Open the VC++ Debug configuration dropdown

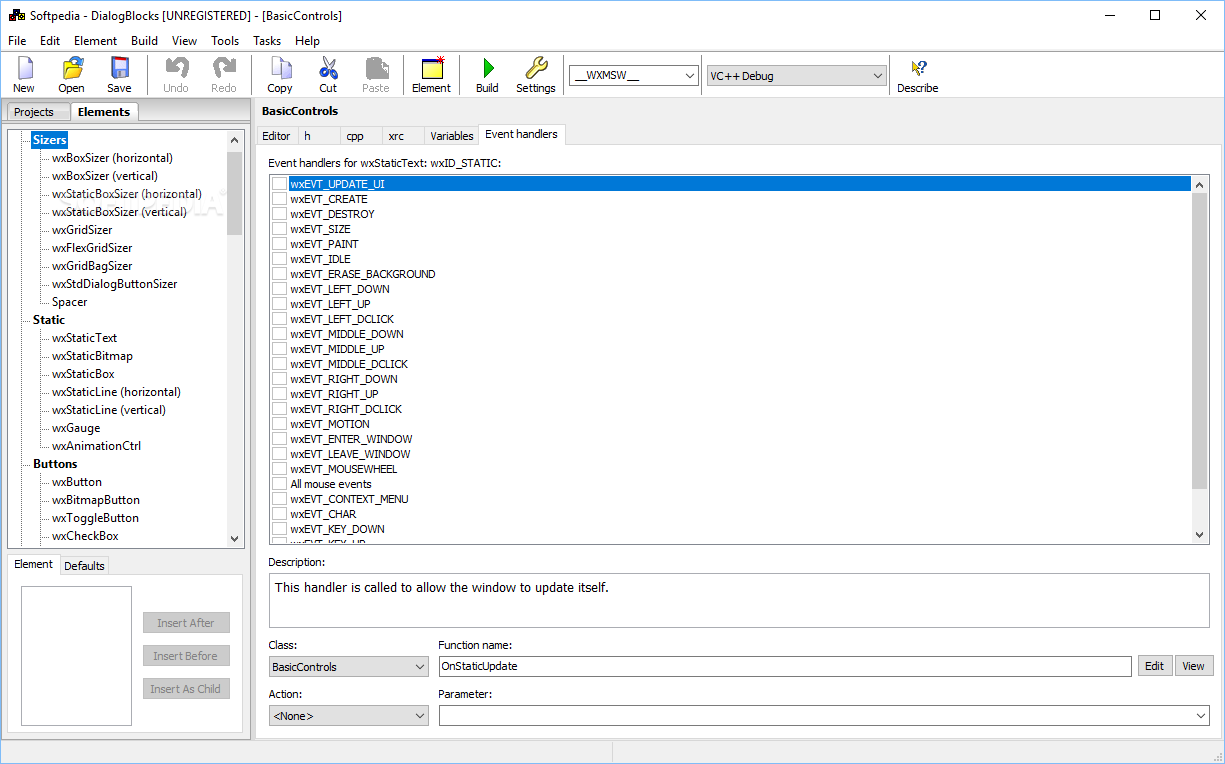(x=797, y=76)
